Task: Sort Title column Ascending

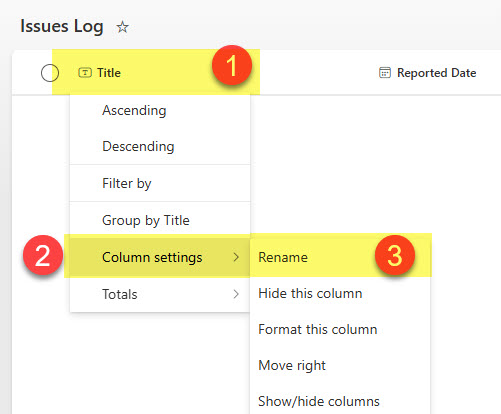Action: point(160,110)
